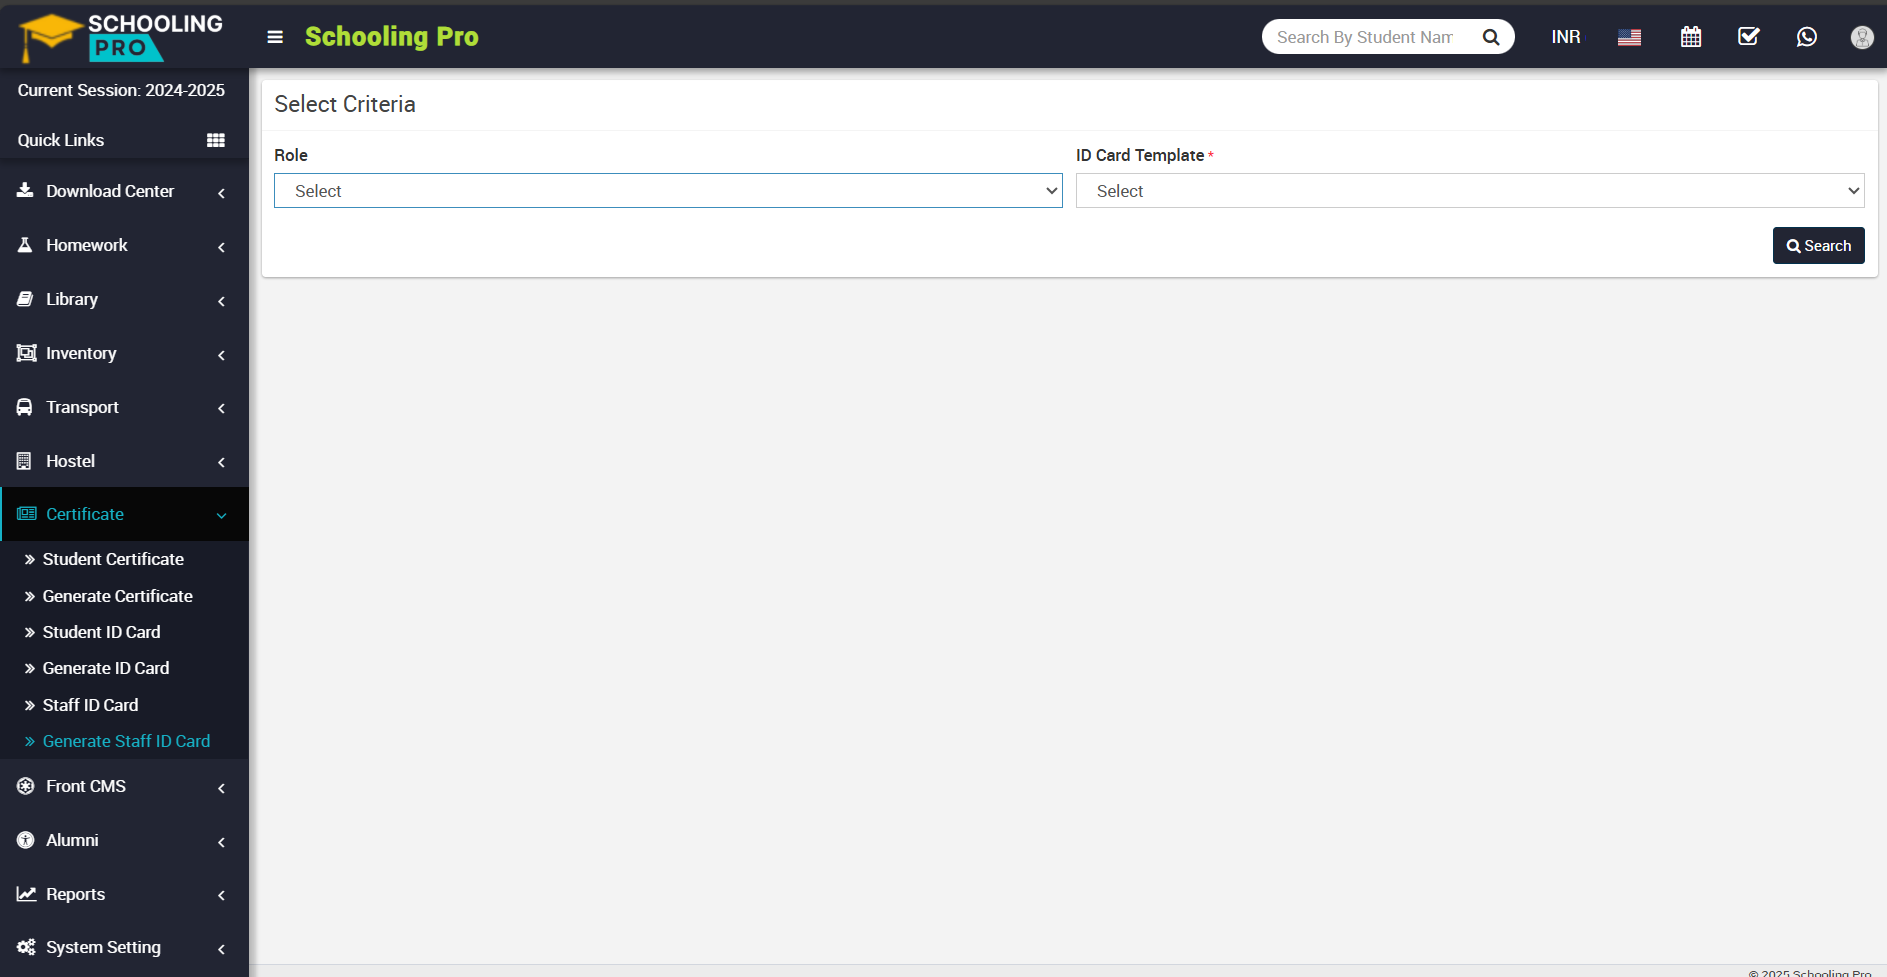Viewport: 1887px width, 977px height.
Task: Click the Quick Links label
Action: (x=61, y=140)
